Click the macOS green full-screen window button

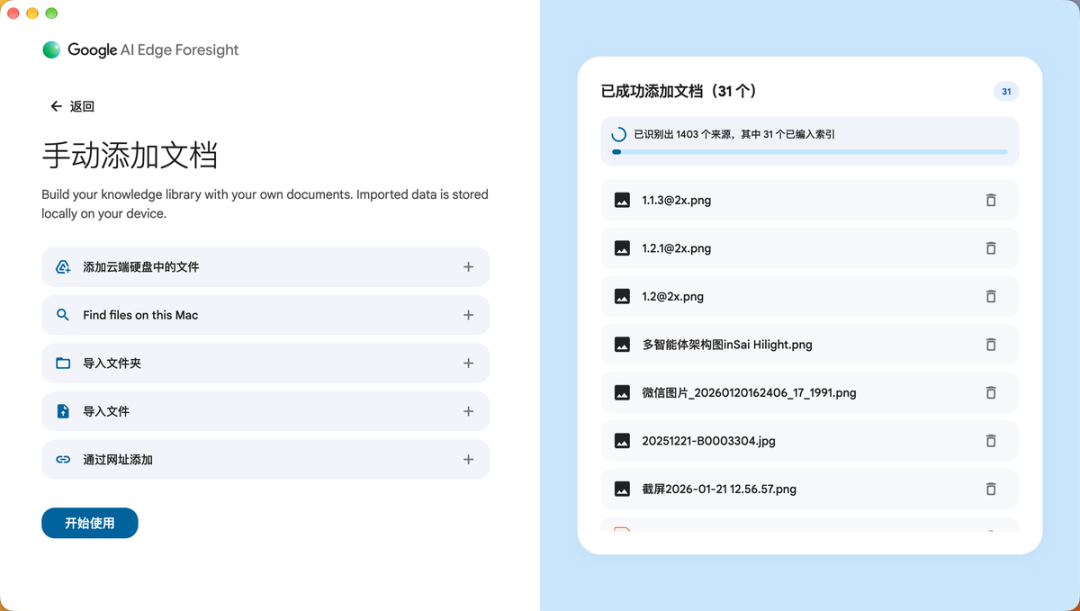pyautogui.click(x=52, y=13)
